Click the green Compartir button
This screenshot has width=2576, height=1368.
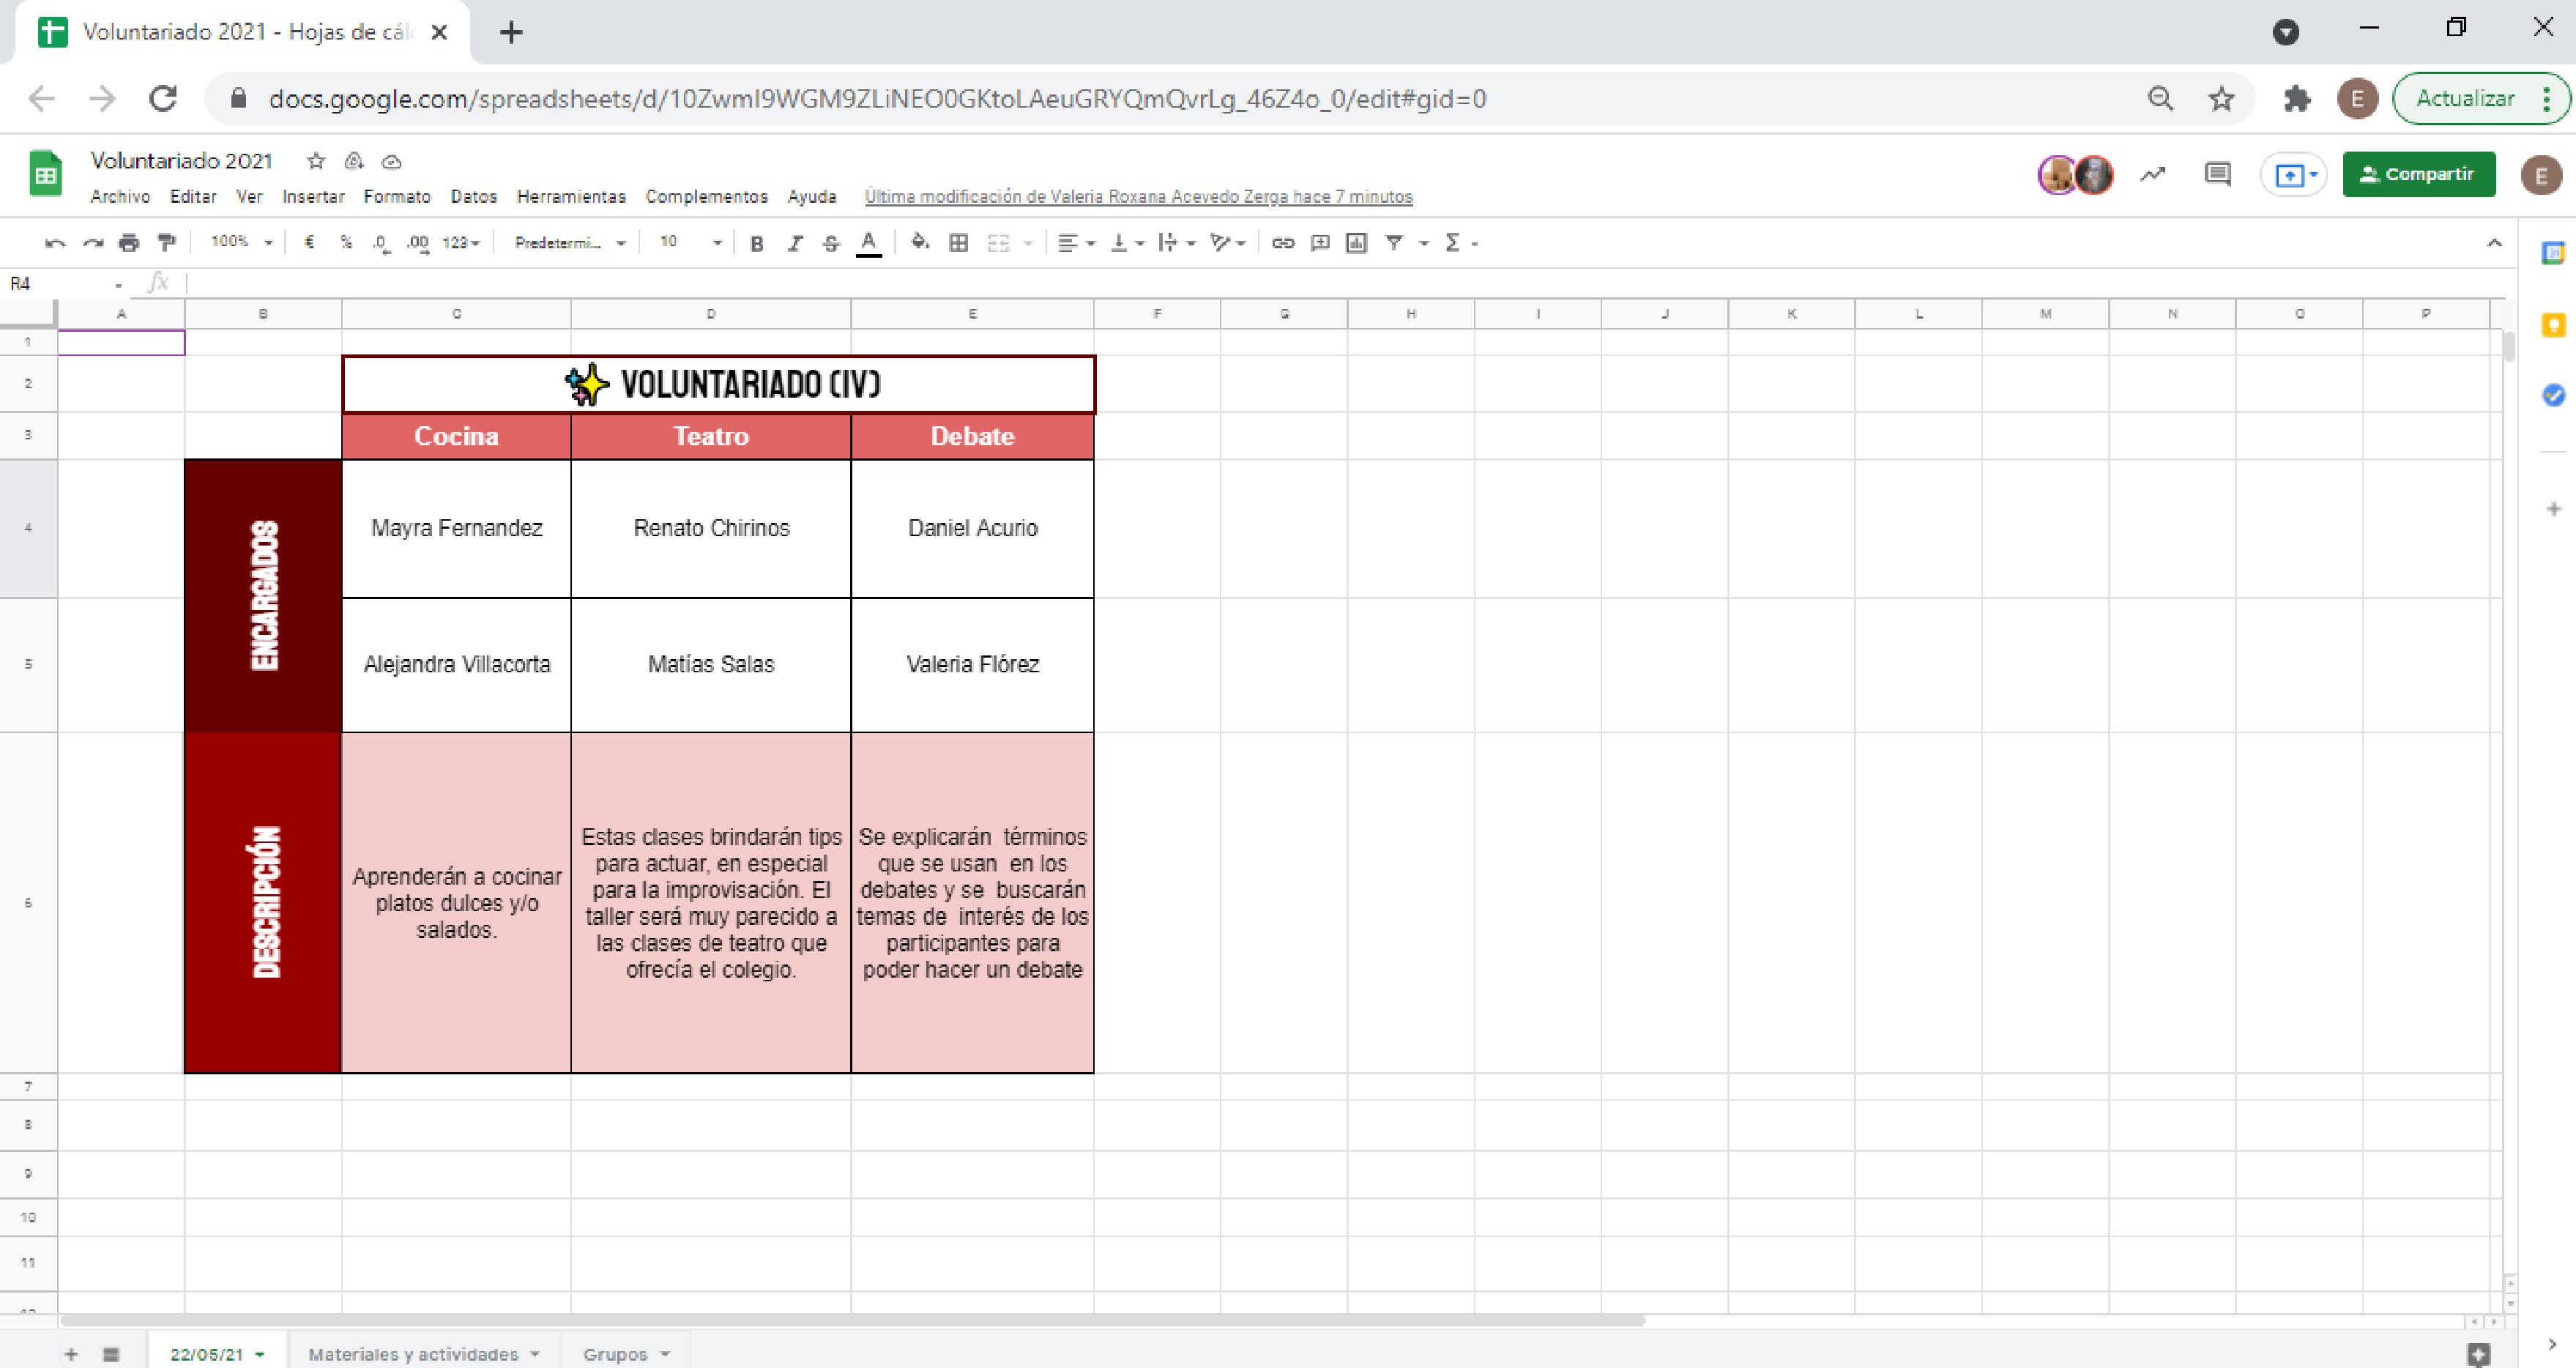2418,174
